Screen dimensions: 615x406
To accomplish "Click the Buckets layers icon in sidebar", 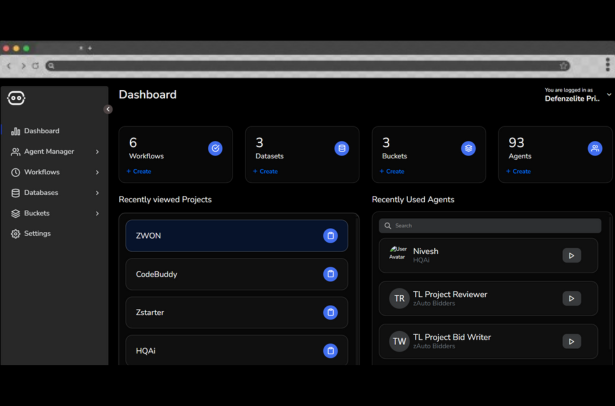I will pos(15,213).
